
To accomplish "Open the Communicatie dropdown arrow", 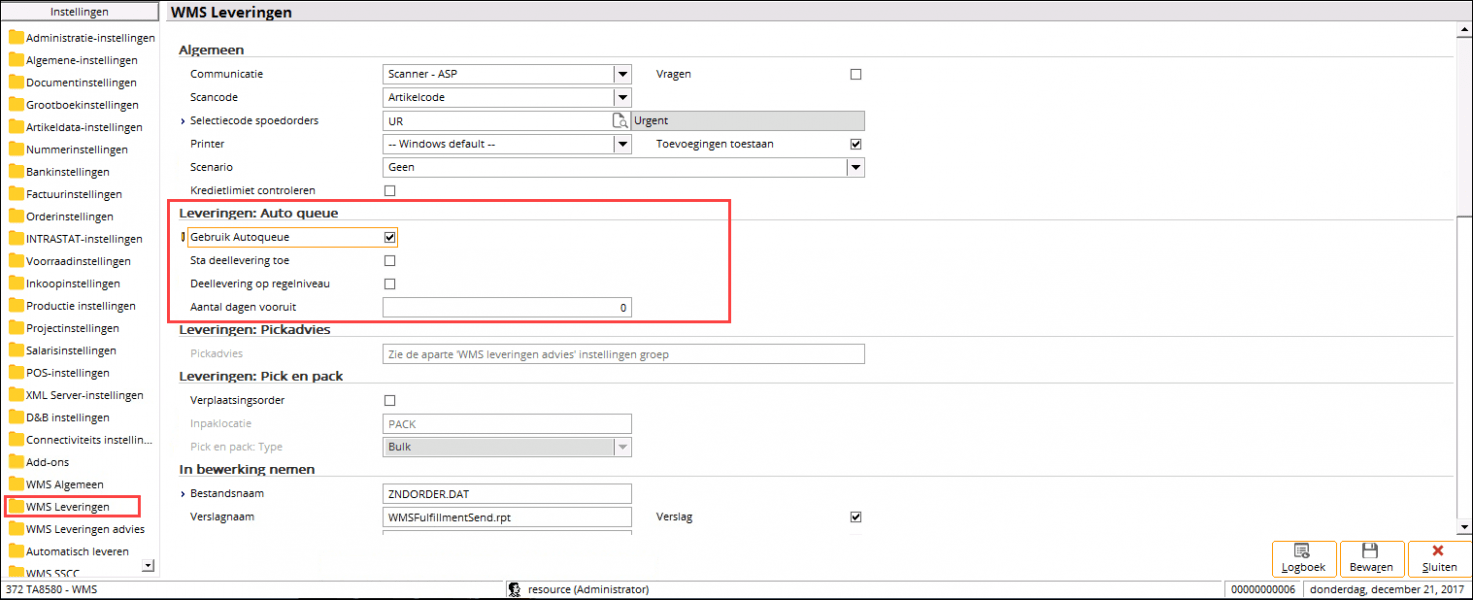I will [623, 74].
